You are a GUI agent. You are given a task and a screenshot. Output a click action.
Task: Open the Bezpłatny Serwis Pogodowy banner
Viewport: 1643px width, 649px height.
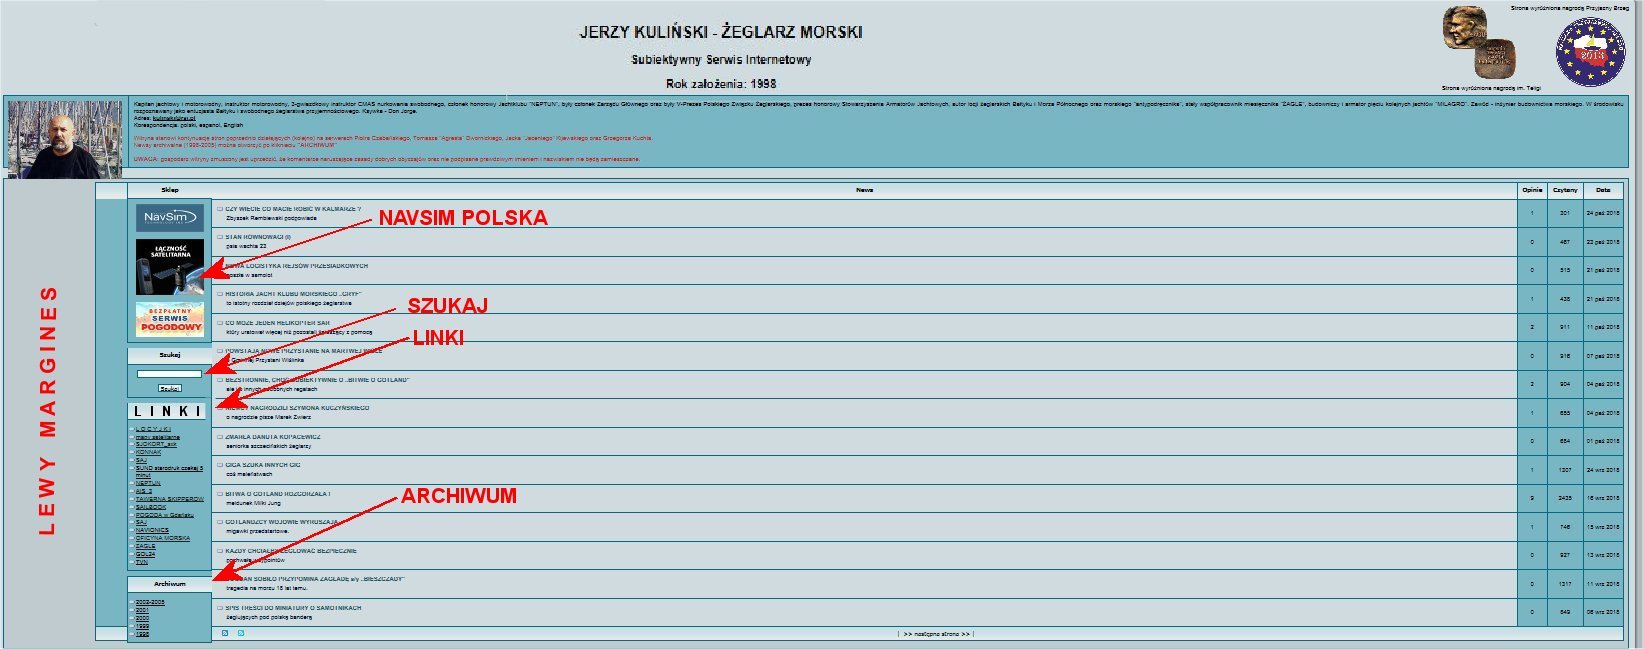(169, 319)
